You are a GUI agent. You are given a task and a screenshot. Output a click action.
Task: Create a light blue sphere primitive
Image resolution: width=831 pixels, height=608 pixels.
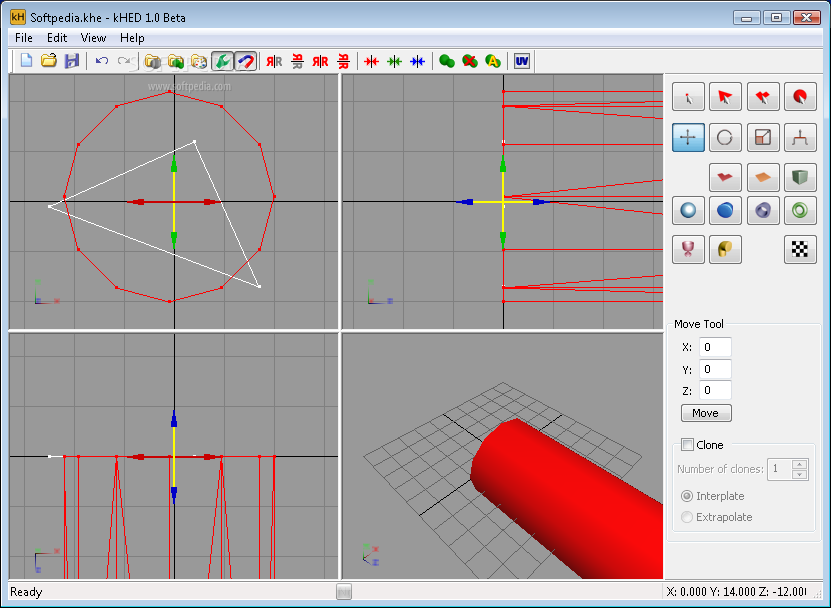pos(688,210)
